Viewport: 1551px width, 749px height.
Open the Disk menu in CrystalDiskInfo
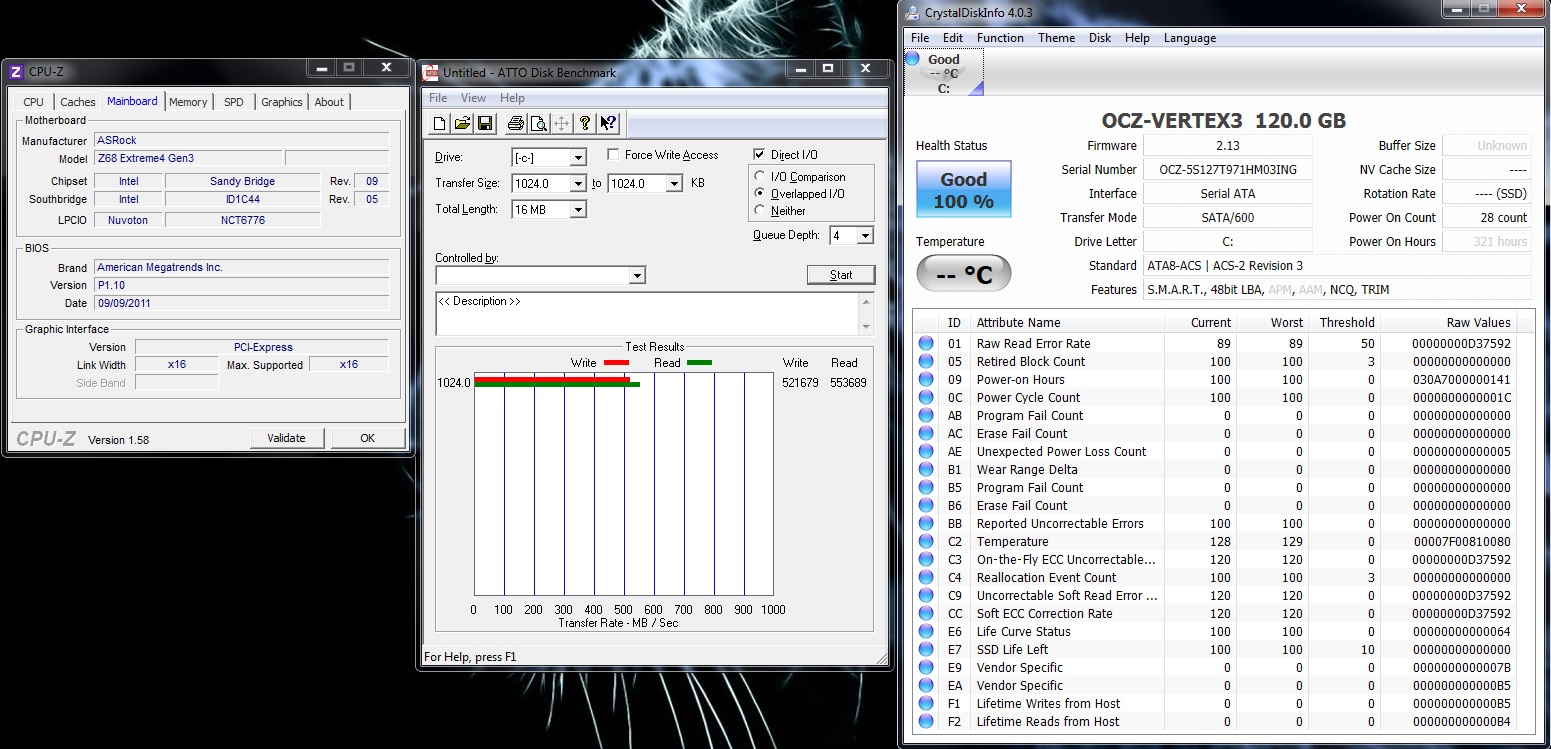pyautogui.click(x=1100, y=38)
